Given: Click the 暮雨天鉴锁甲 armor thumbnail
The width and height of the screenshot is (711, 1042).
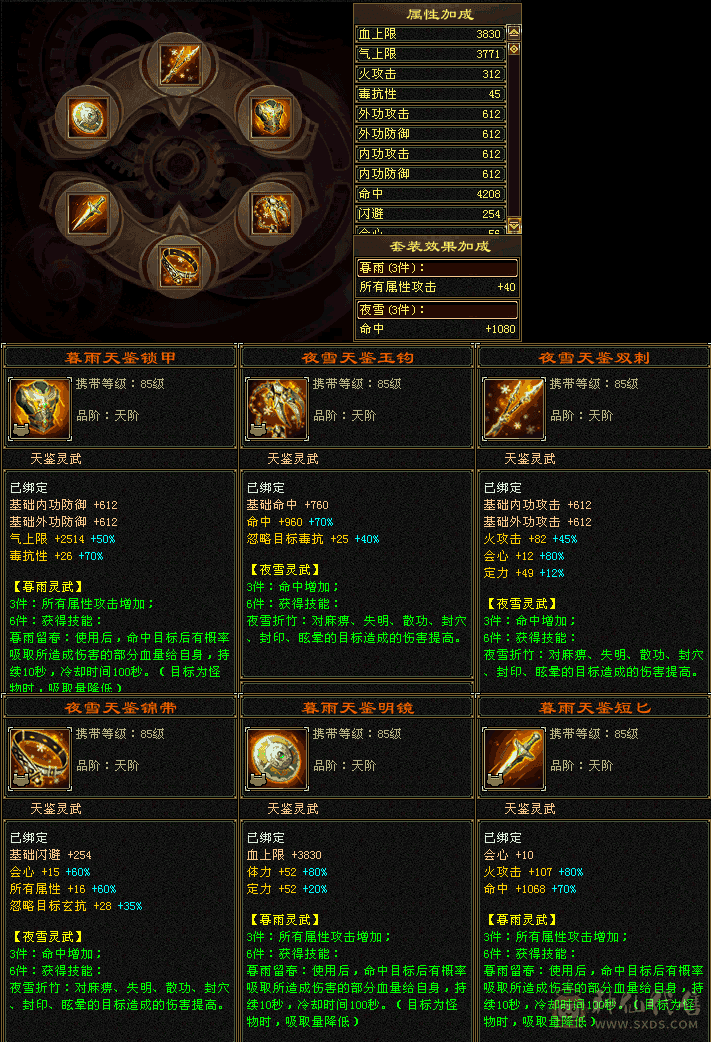Looking at the screenshot, I should point(40,409).
